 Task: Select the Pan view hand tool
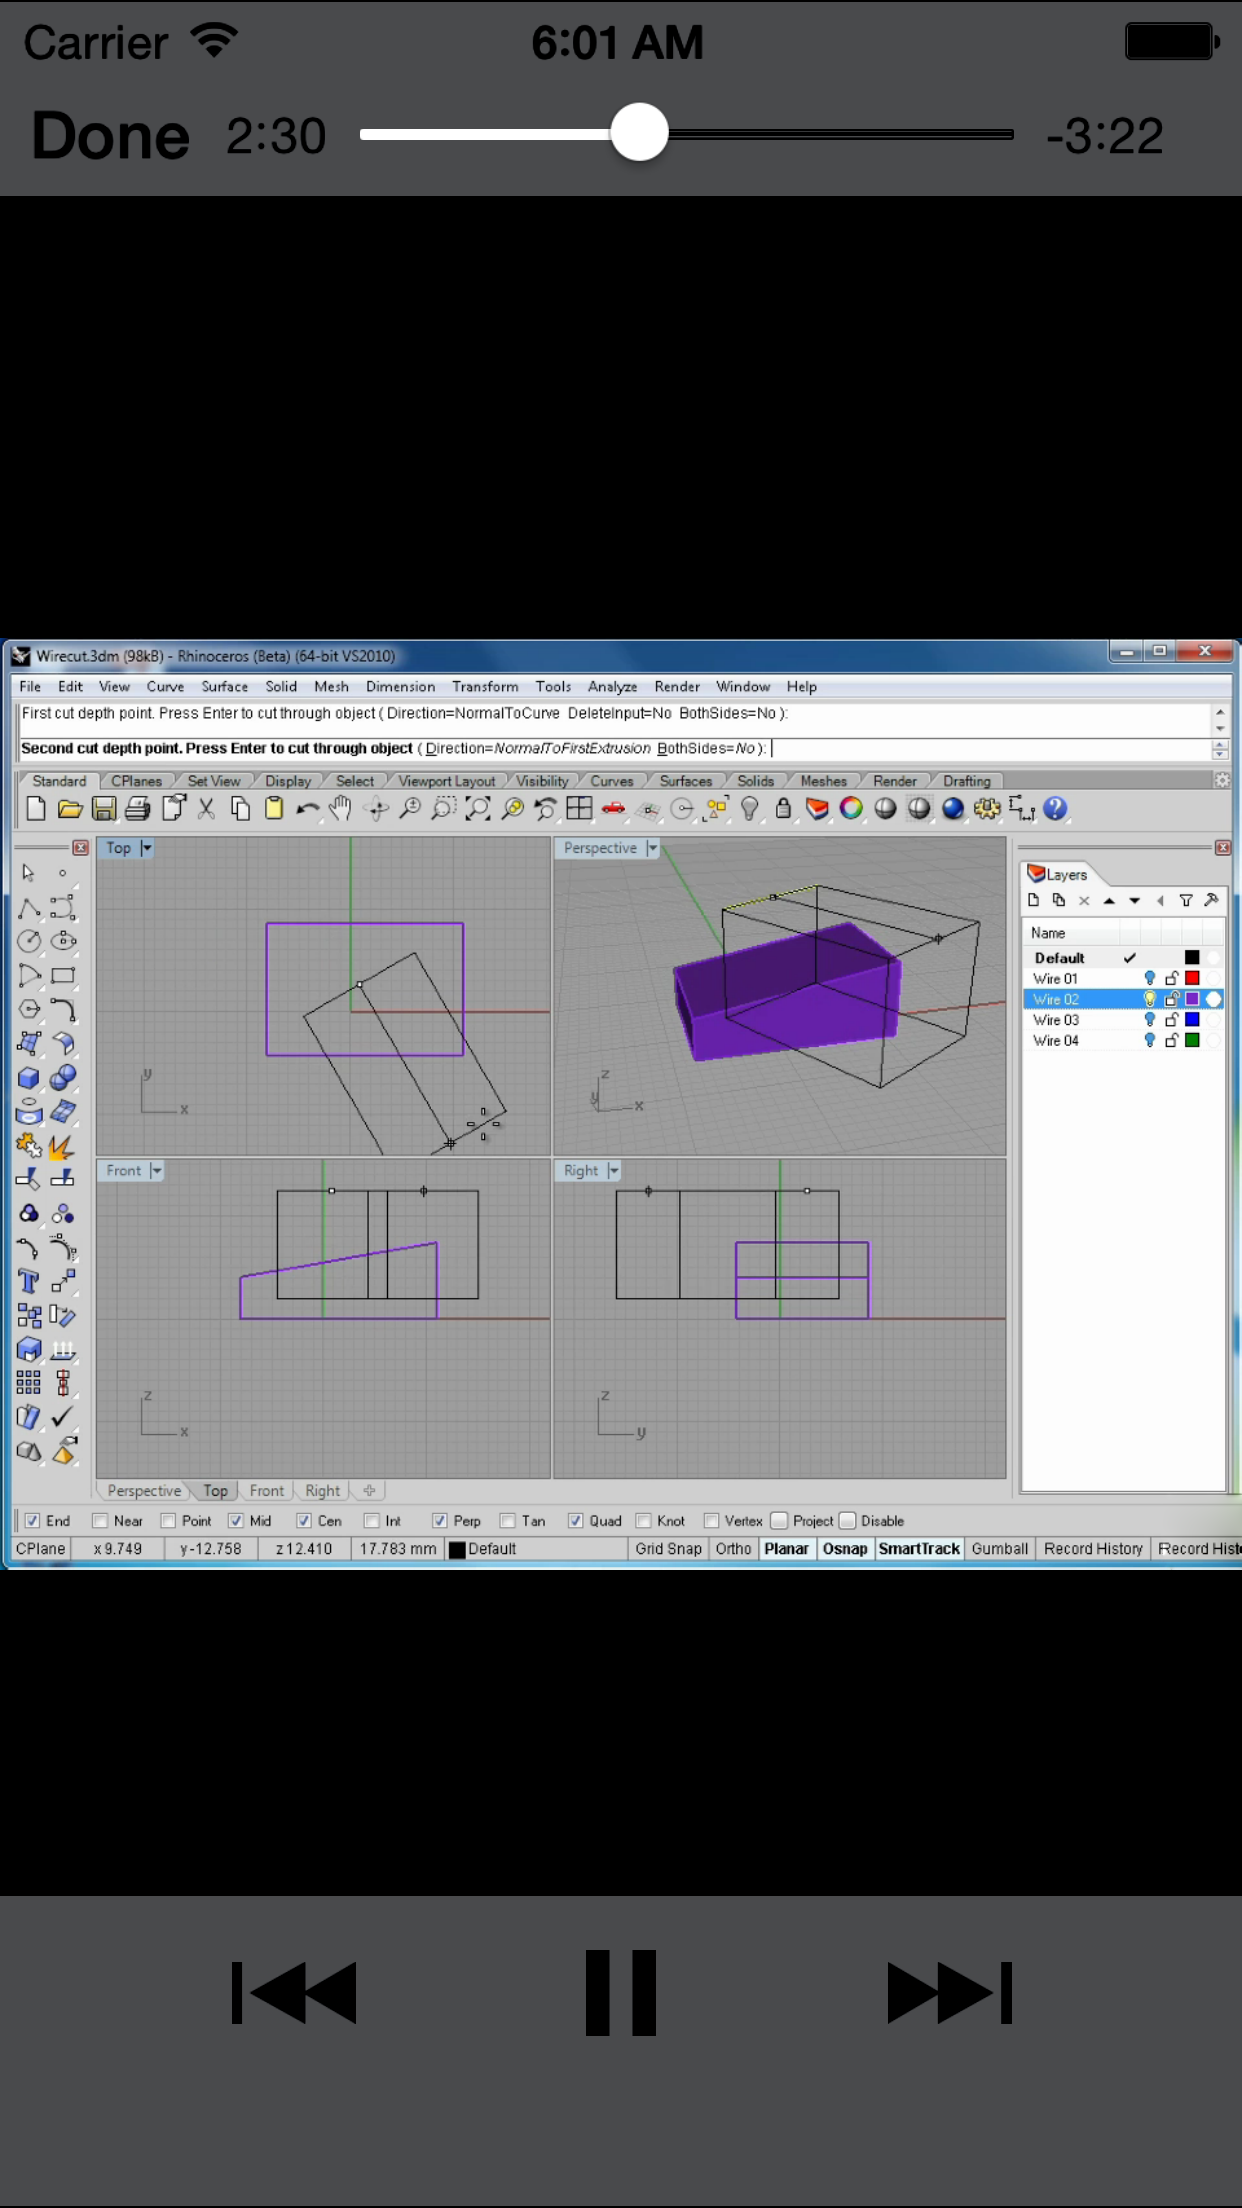(x=341, y=809)
